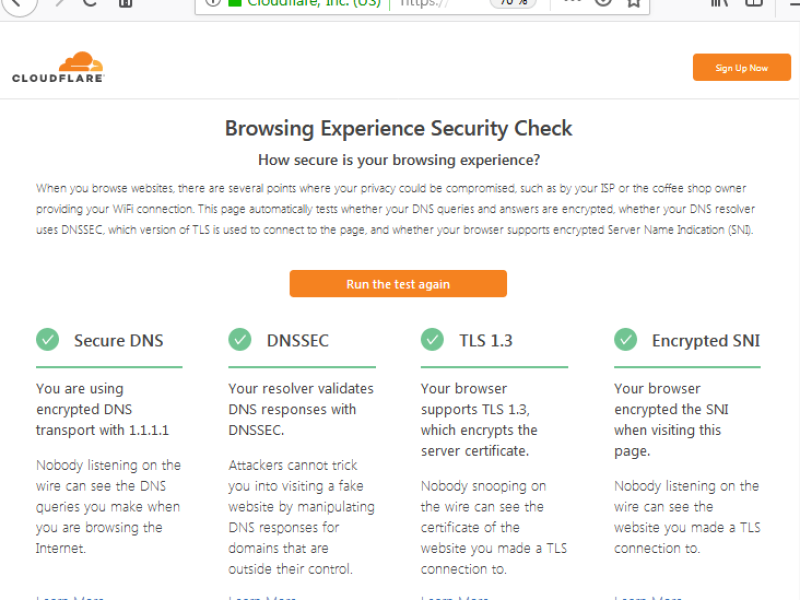The height and width of the screenshot is (600, 800).
Task: Click the green check next to Secure DNS
Action: coord(47,339)
